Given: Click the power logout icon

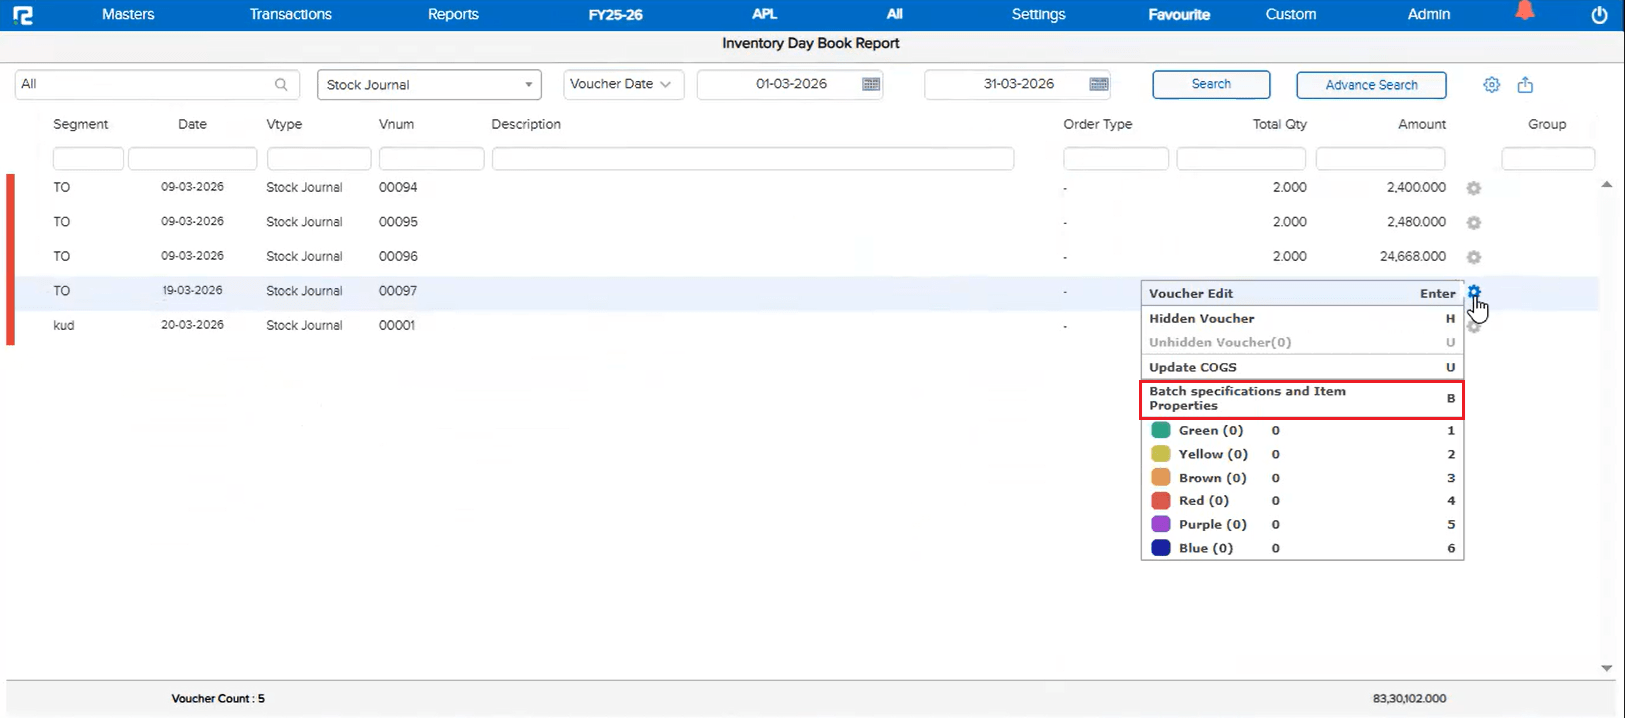Looking at the screenshot, I should coord(1599,15).
